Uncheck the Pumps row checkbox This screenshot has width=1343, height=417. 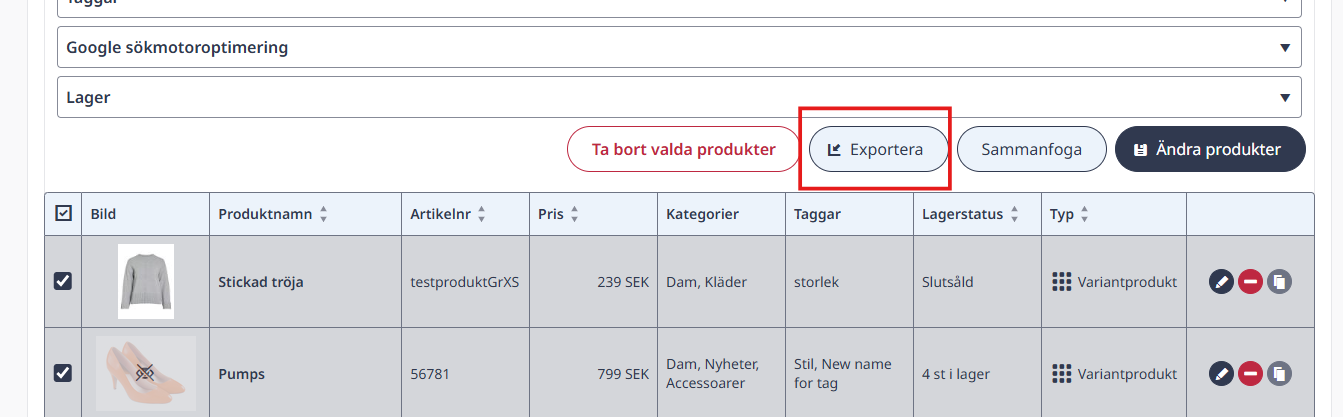point(62,373)
